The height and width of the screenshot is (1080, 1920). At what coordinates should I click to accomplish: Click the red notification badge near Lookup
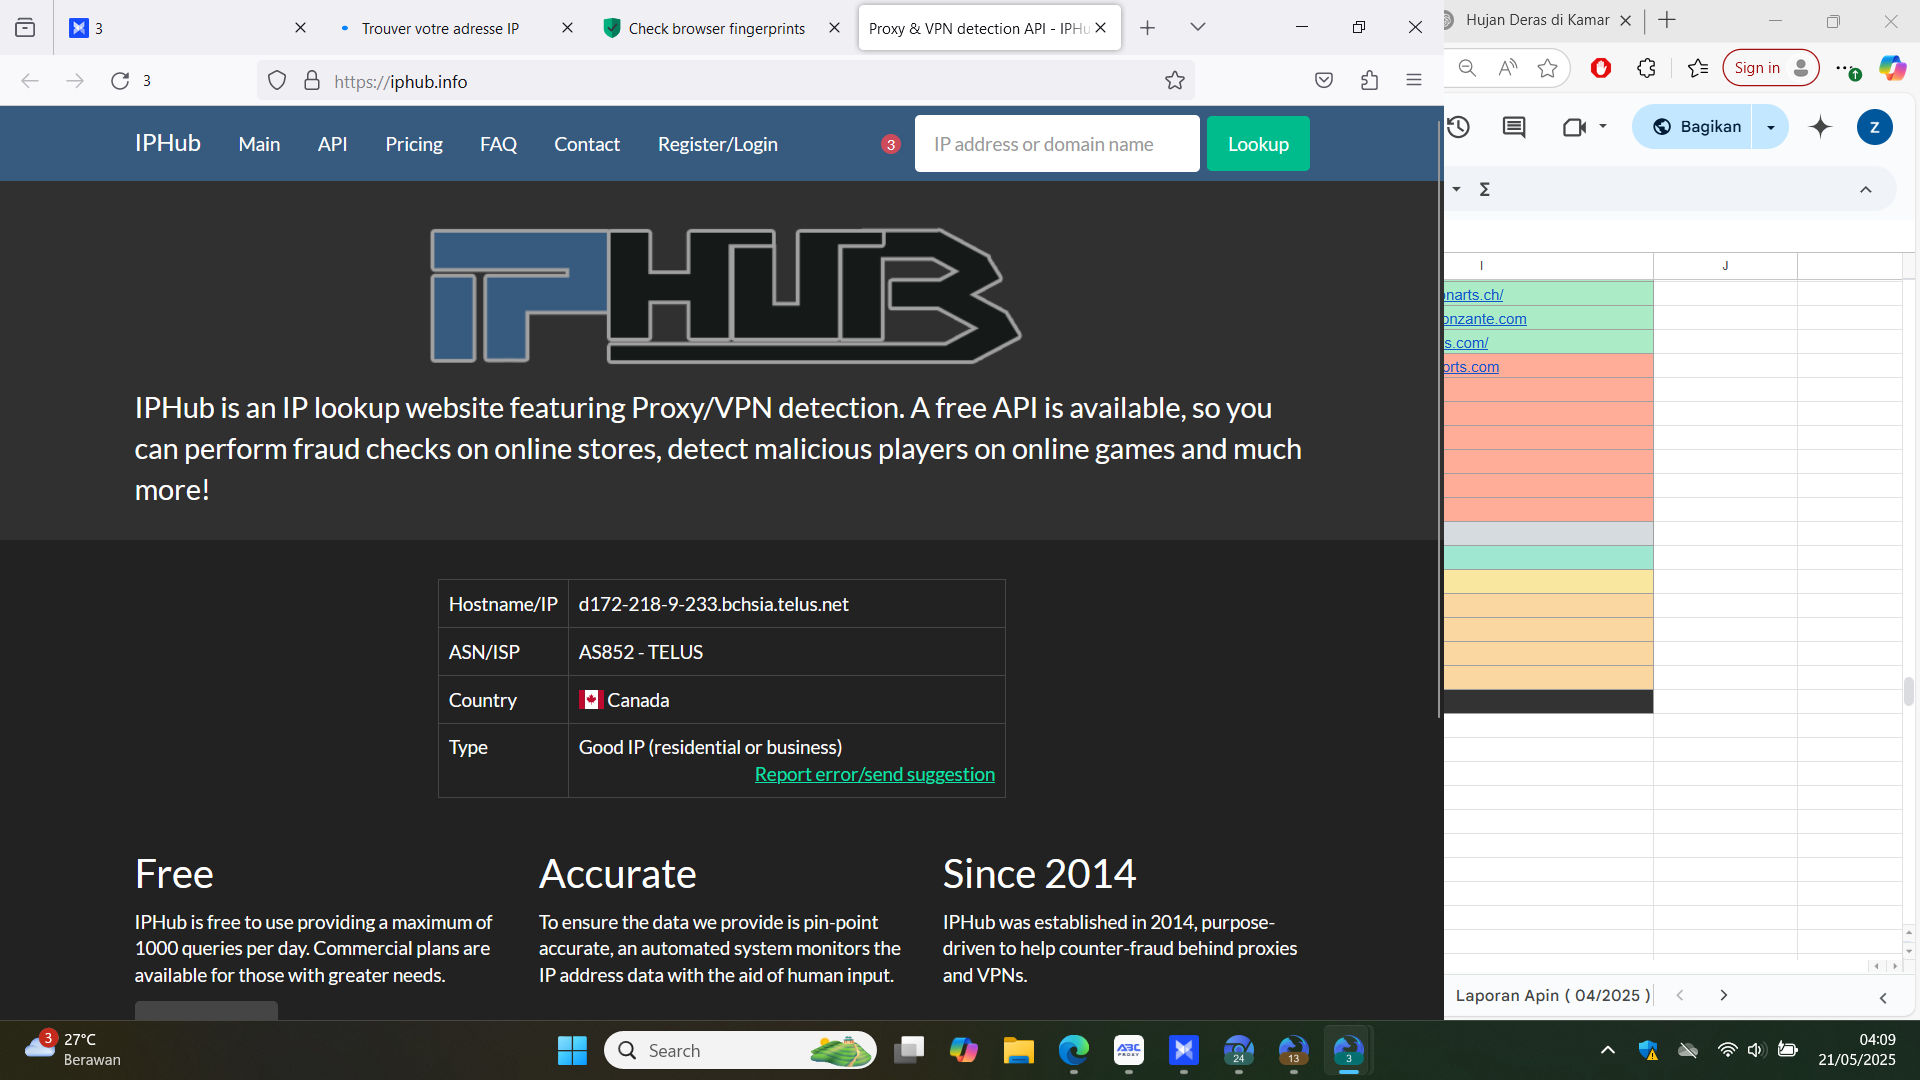click(x=891, y=145)
